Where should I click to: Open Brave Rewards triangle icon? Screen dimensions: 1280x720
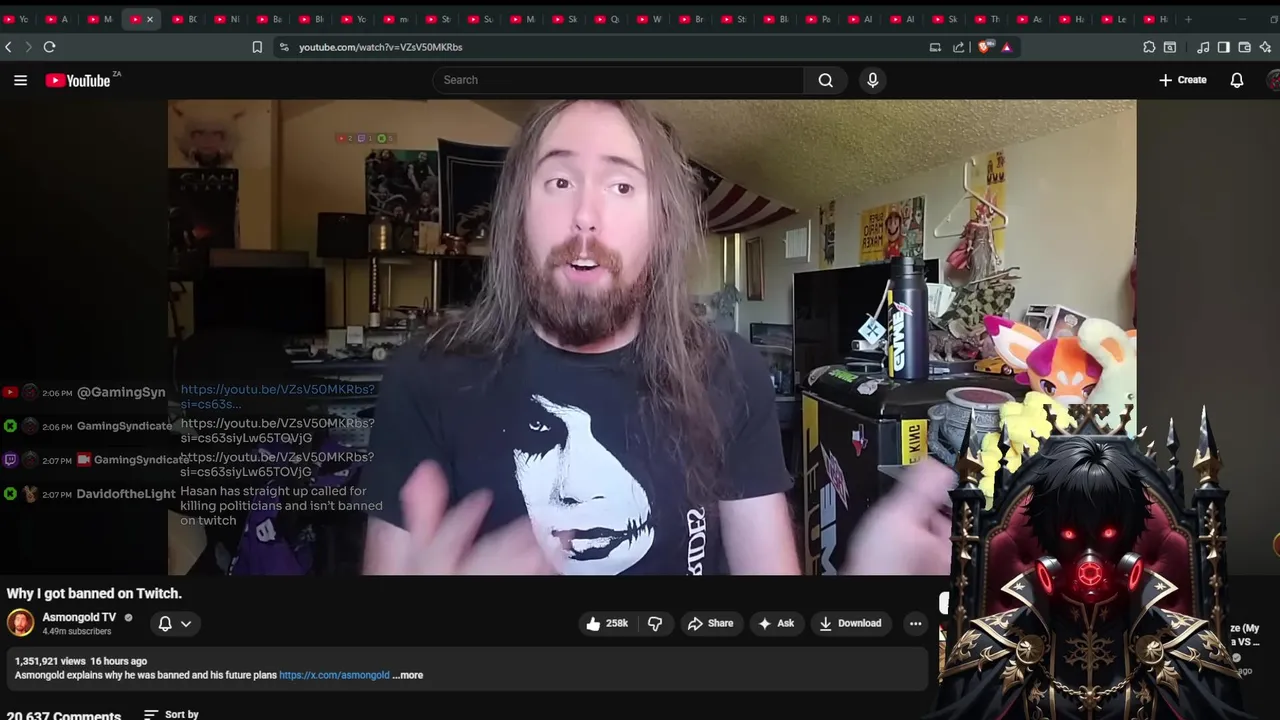click(1006, 47)
